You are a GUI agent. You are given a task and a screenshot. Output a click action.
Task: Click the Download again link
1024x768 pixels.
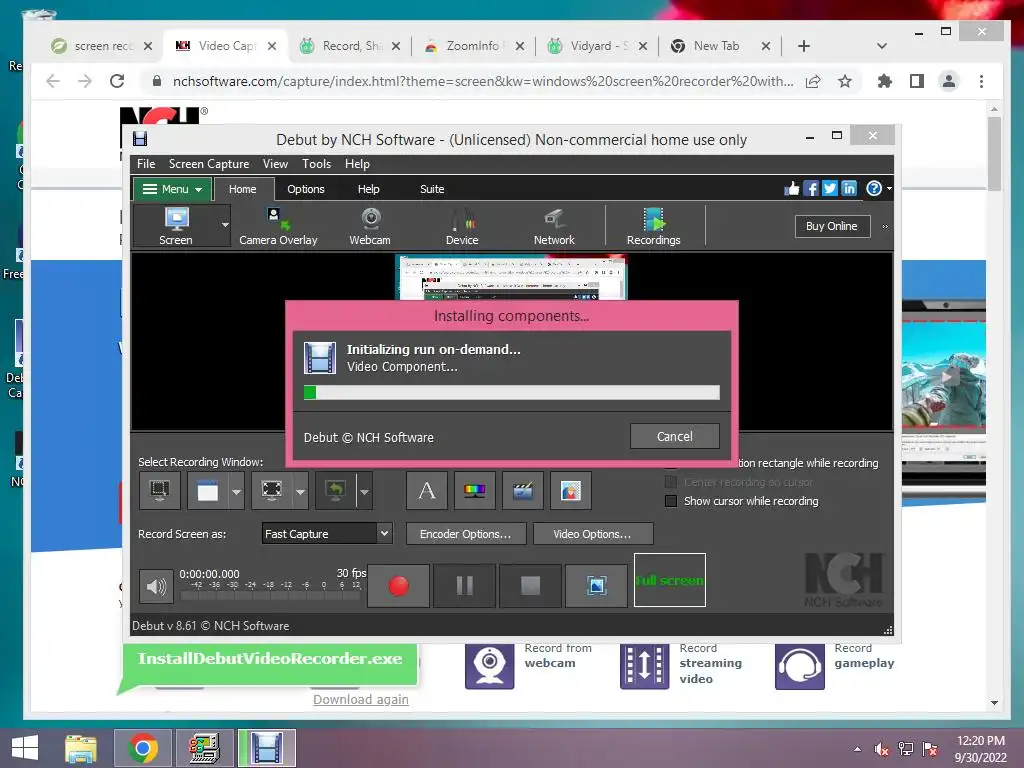360,699
